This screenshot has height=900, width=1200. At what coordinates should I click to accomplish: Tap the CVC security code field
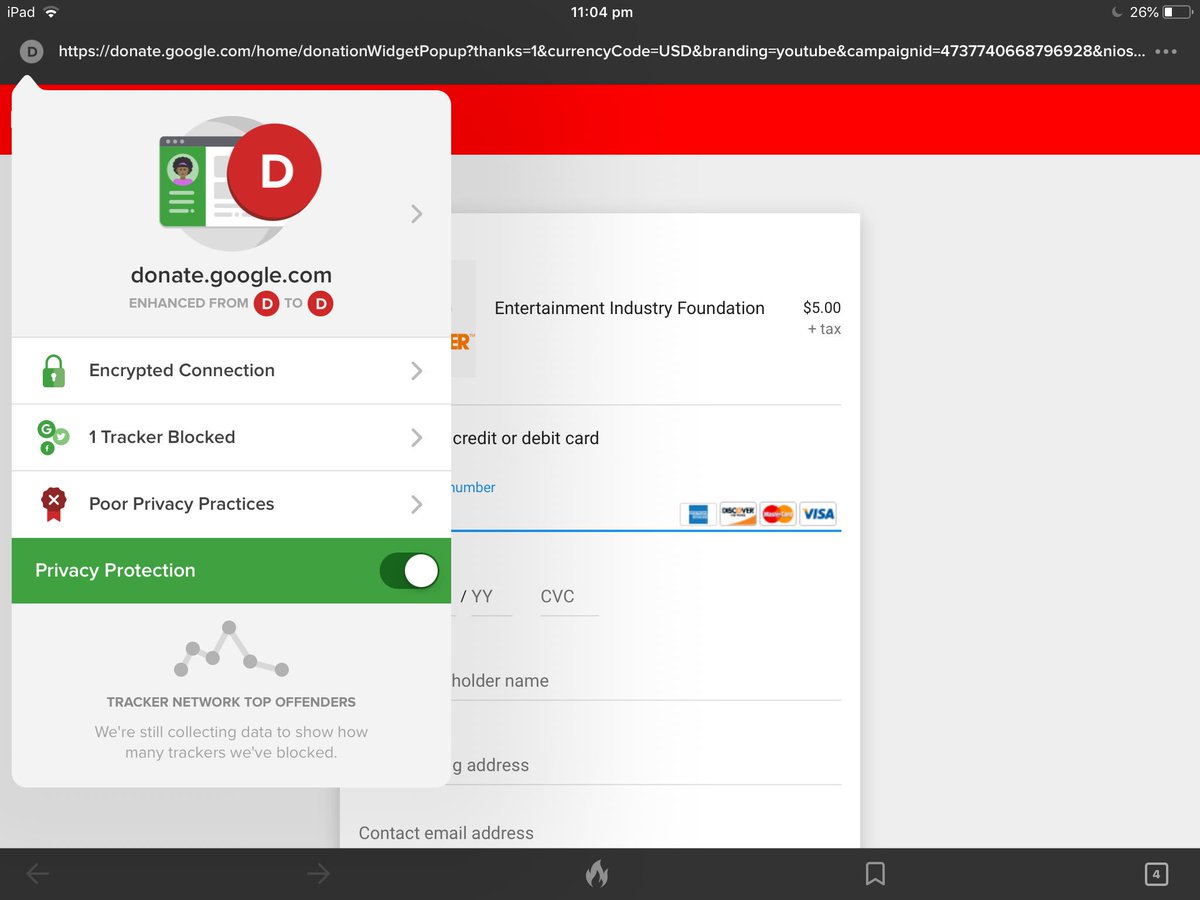[568, 597]
